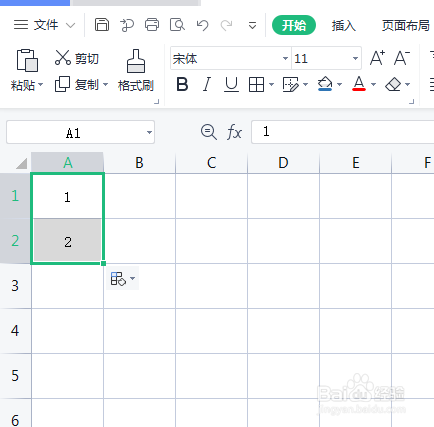The image size is (434, 427).
Task: Click the fx insert function icon
Action: 234,132
